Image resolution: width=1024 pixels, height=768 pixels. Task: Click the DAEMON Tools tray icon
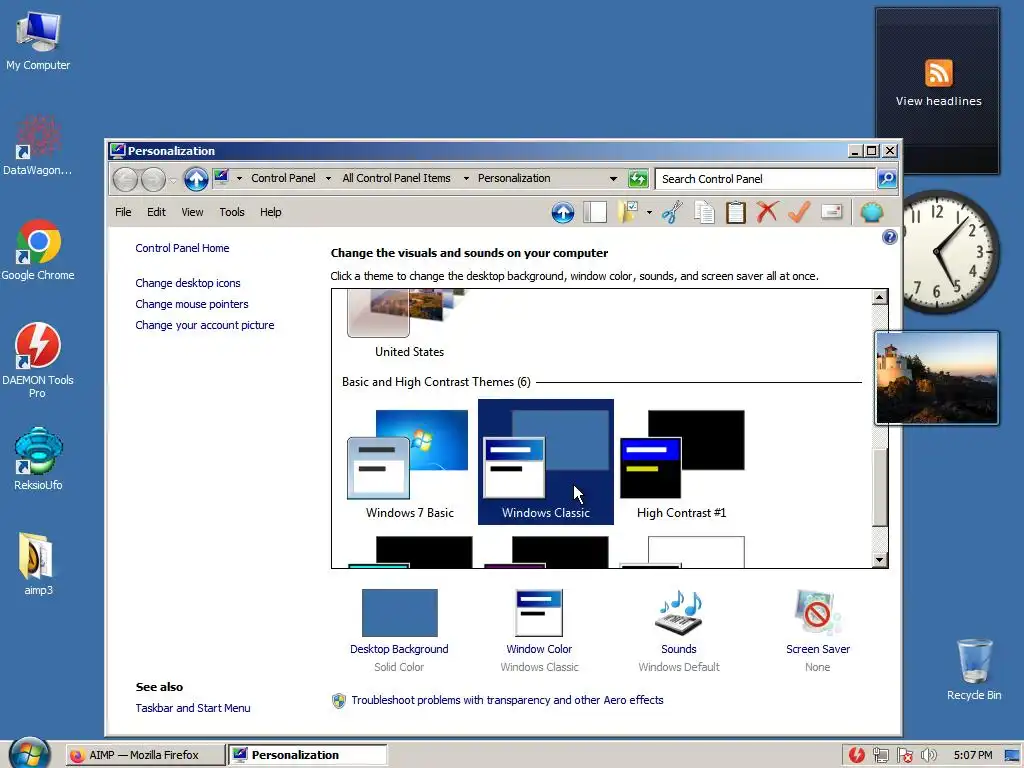click(x=857, y=755)
